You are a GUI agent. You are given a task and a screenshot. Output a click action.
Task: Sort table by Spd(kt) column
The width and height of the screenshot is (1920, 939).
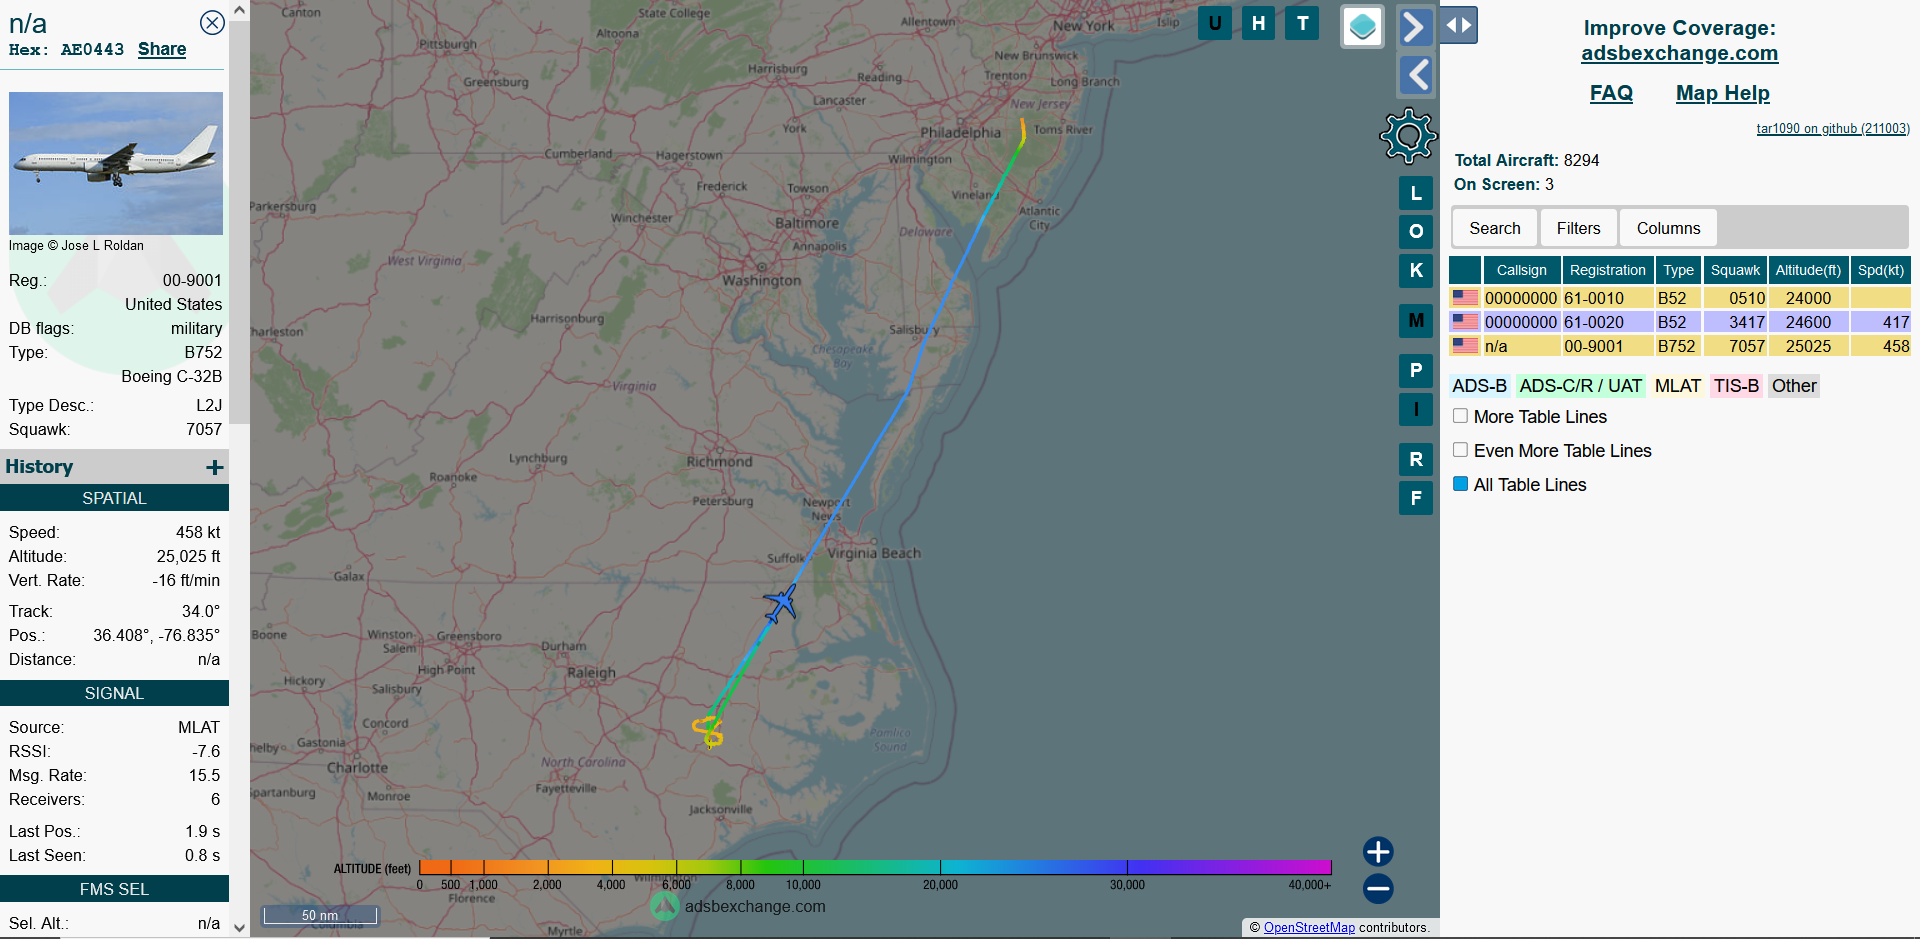click(x=1880, y=270)
